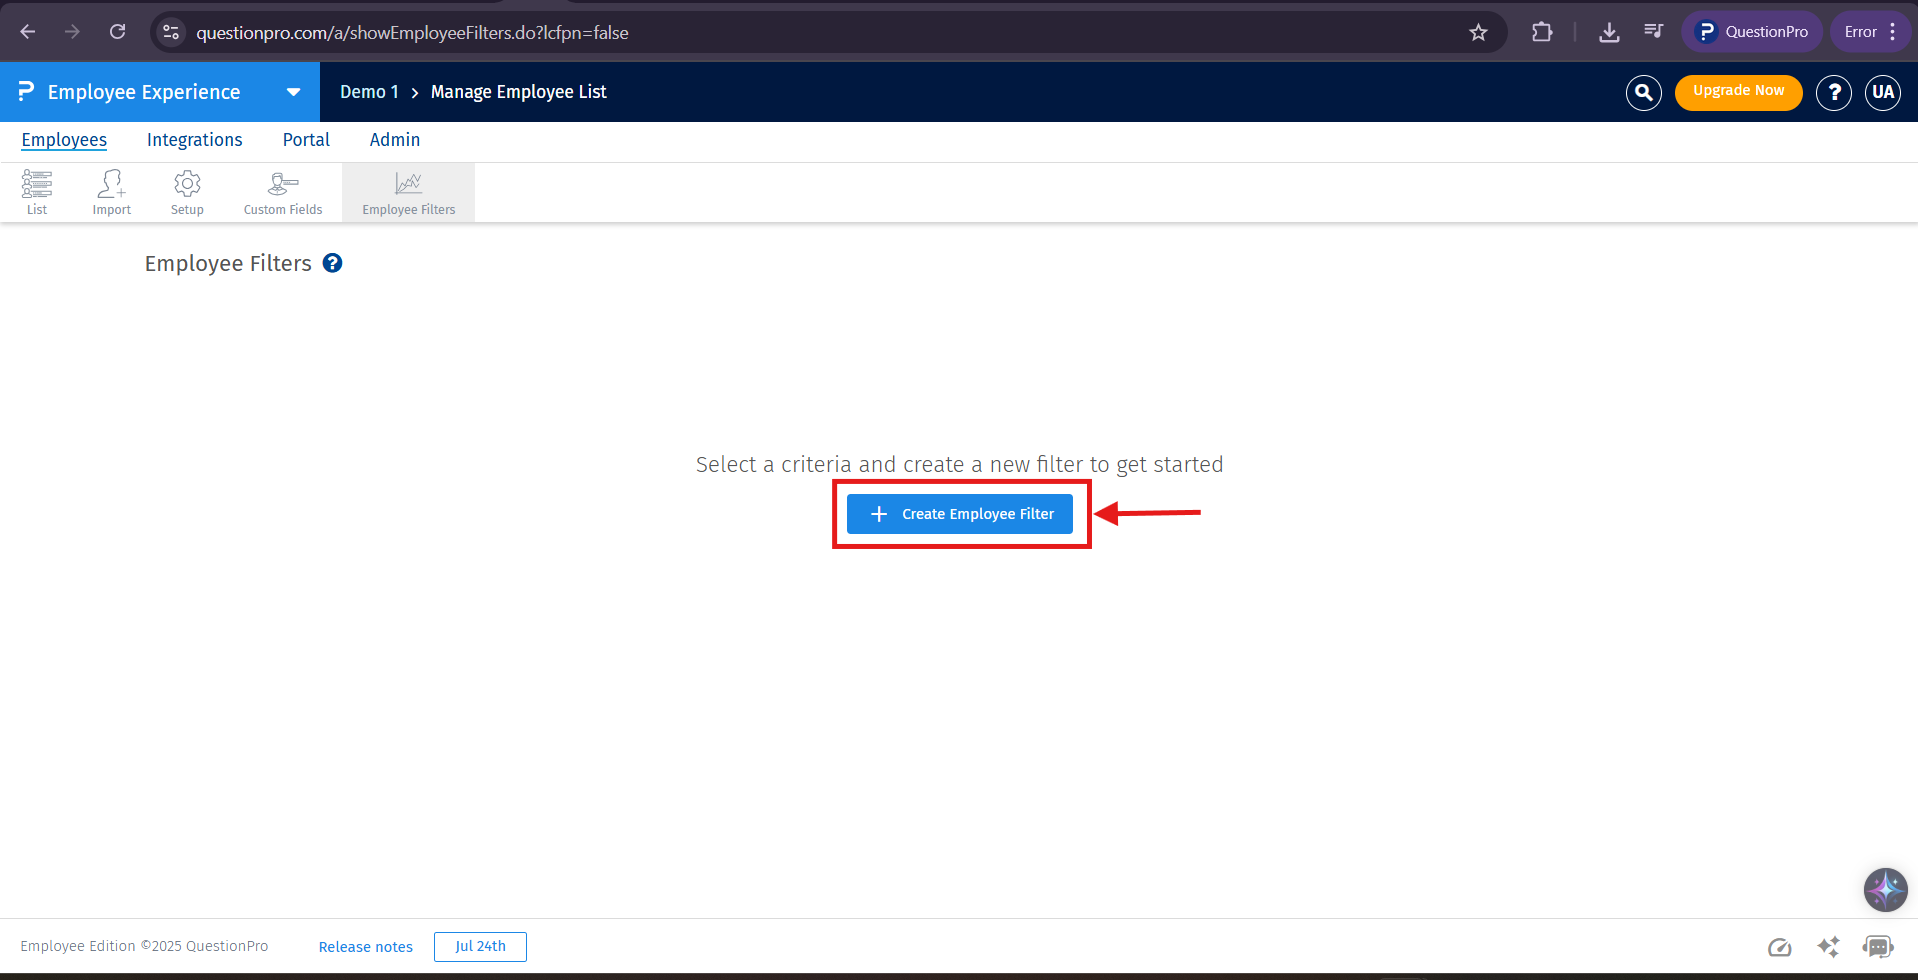Screen dimensions: 1918x980
Task: Open the QuestionPro profile chip
Action: tap(1752, 32)
